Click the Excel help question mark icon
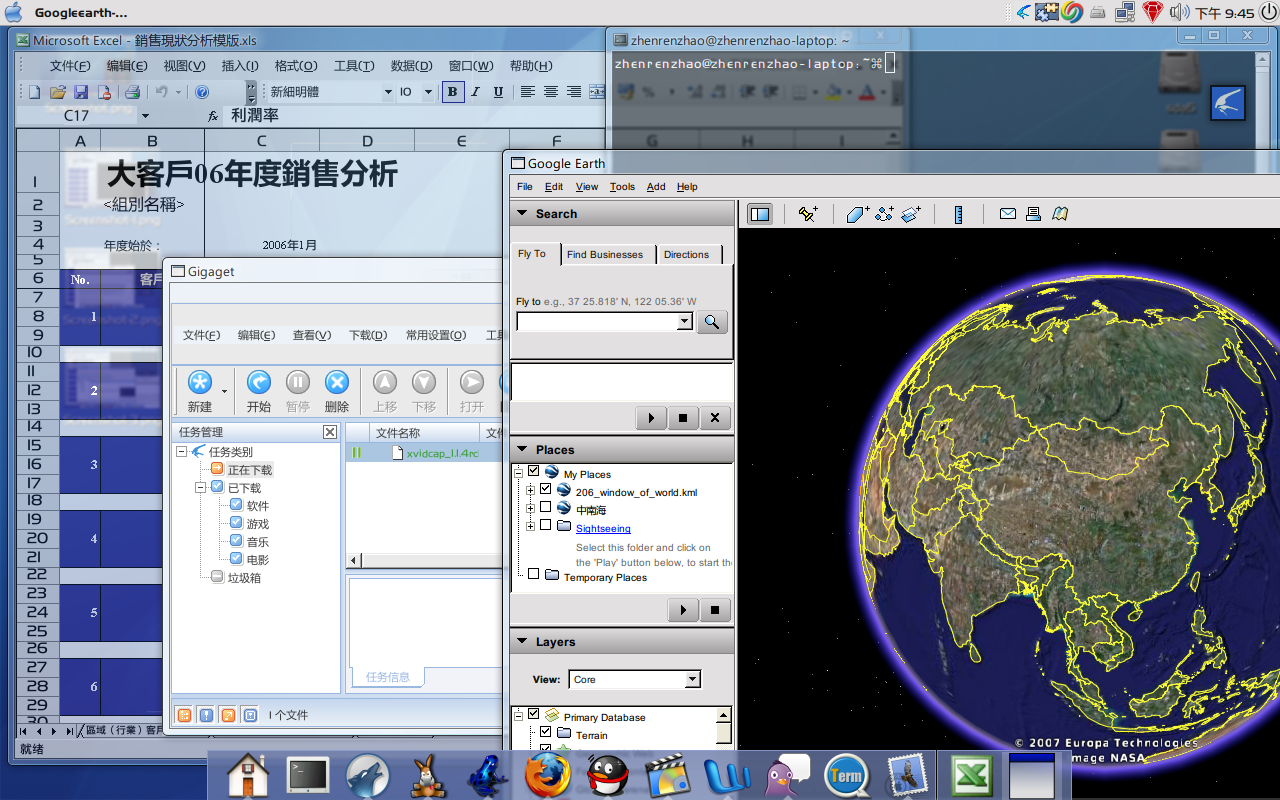 pos(202,92)
